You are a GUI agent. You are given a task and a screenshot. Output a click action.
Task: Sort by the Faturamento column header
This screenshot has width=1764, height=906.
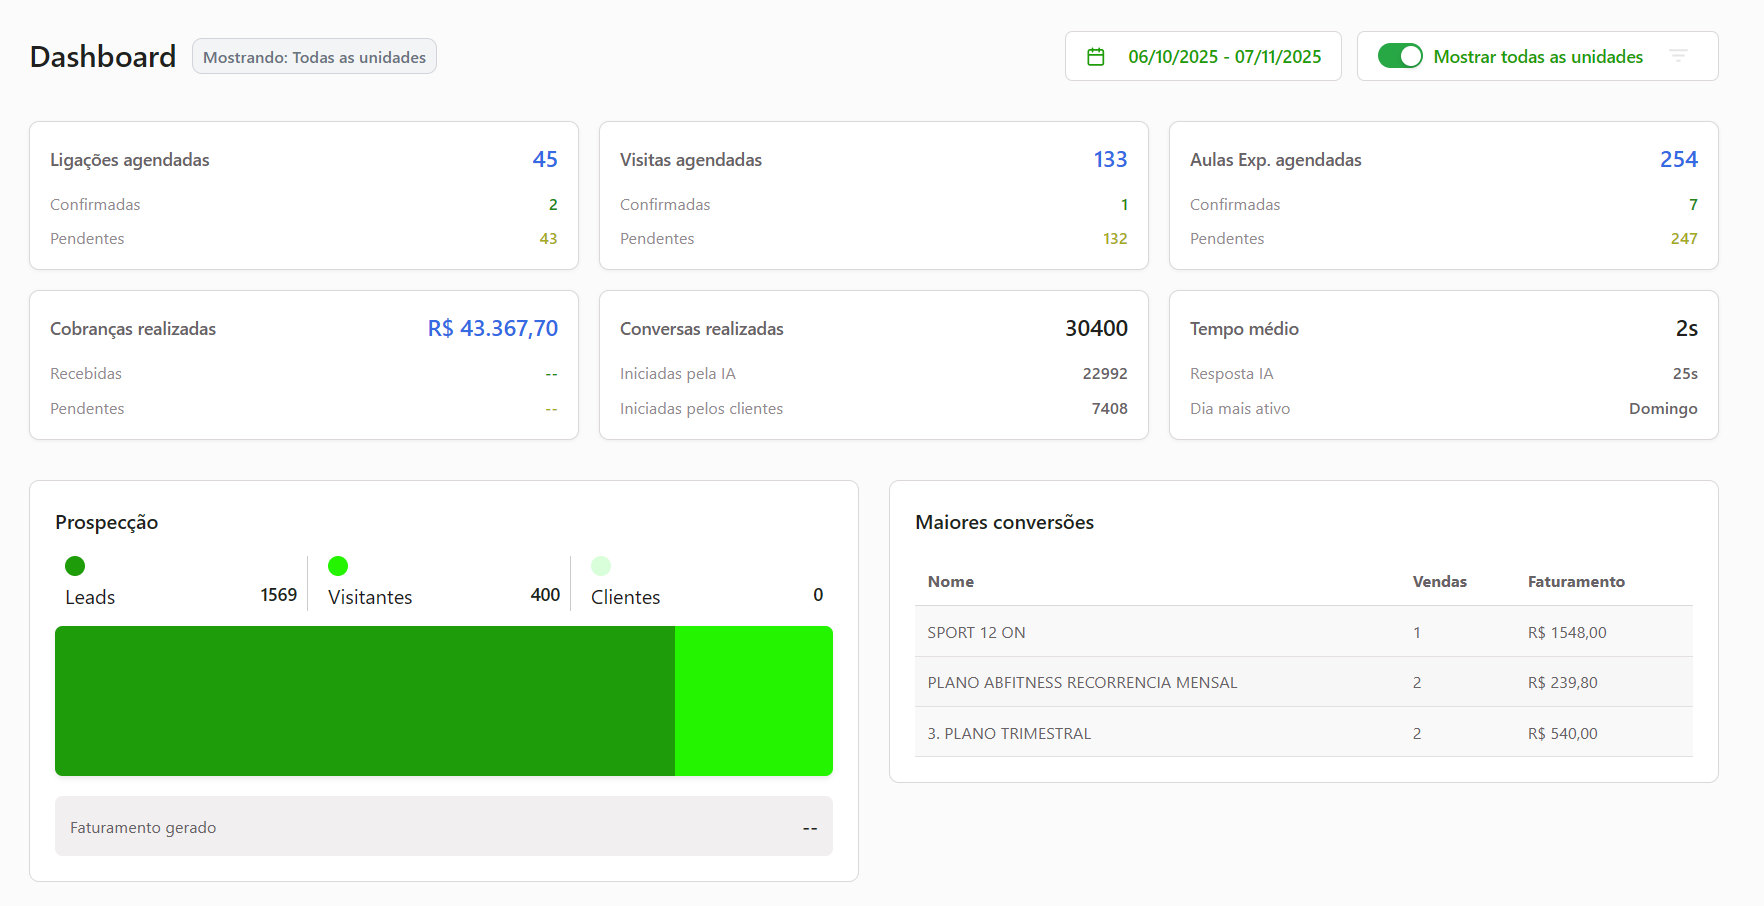(1575, 582)
